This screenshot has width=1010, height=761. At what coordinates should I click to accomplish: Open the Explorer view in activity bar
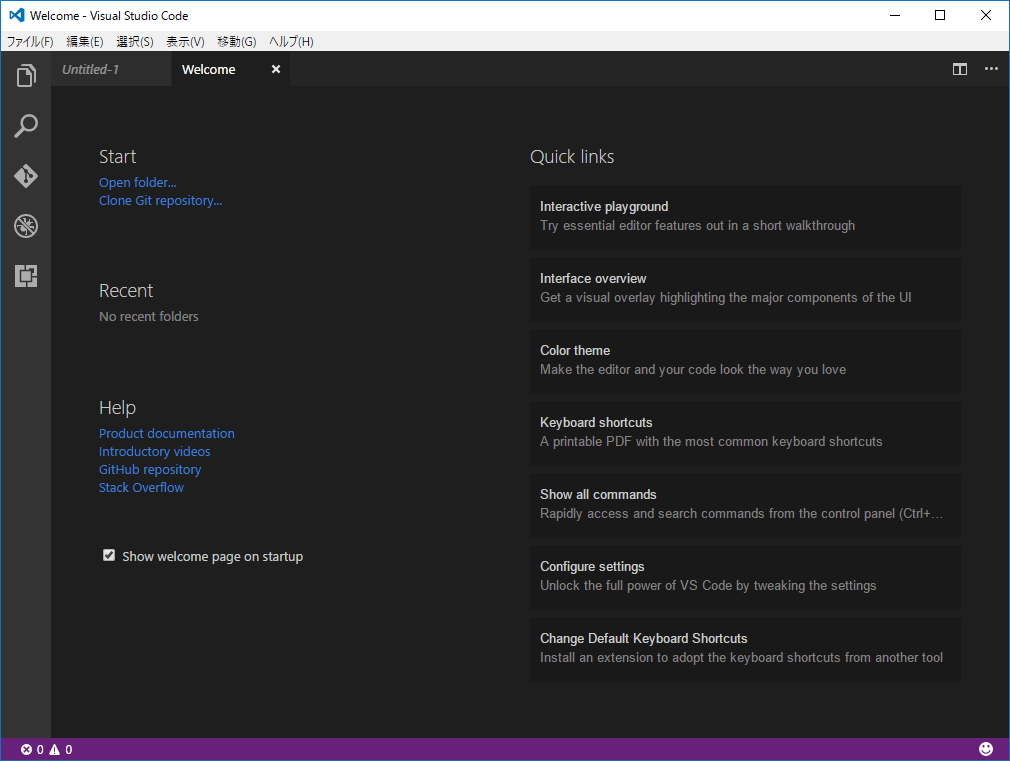[26, 75]
